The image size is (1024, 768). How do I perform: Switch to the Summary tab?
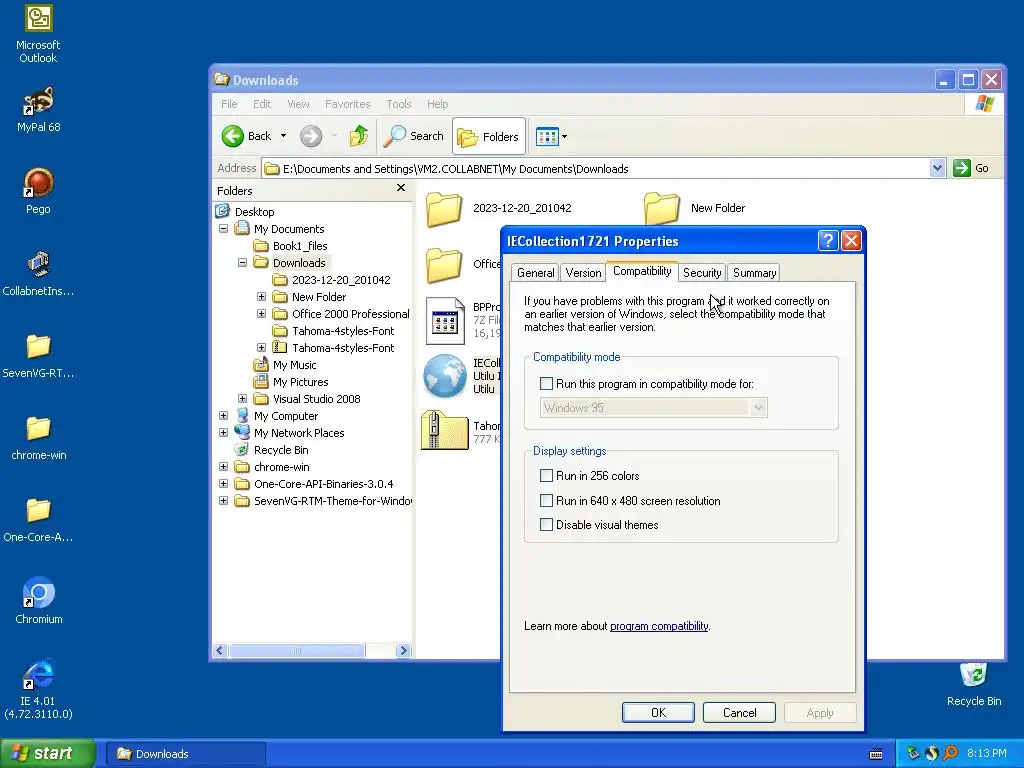(754, 273)
